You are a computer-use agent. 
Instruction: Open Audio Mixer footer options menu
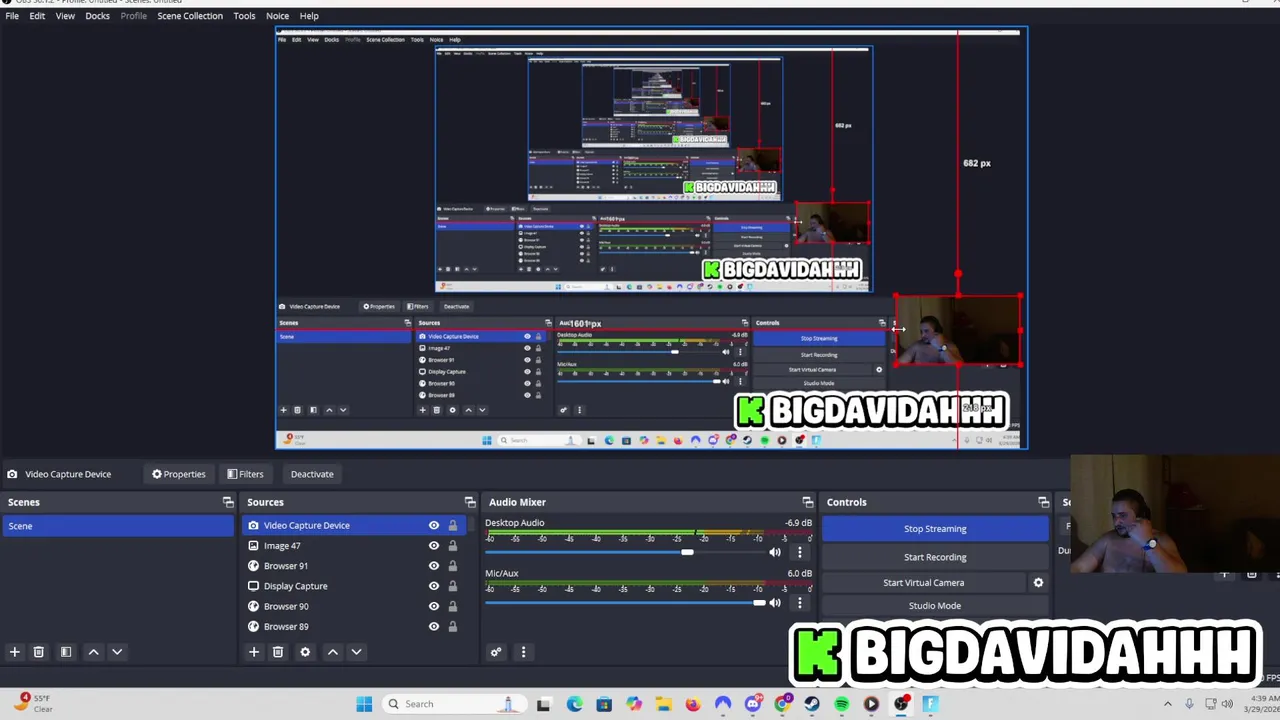click(523, 652)
